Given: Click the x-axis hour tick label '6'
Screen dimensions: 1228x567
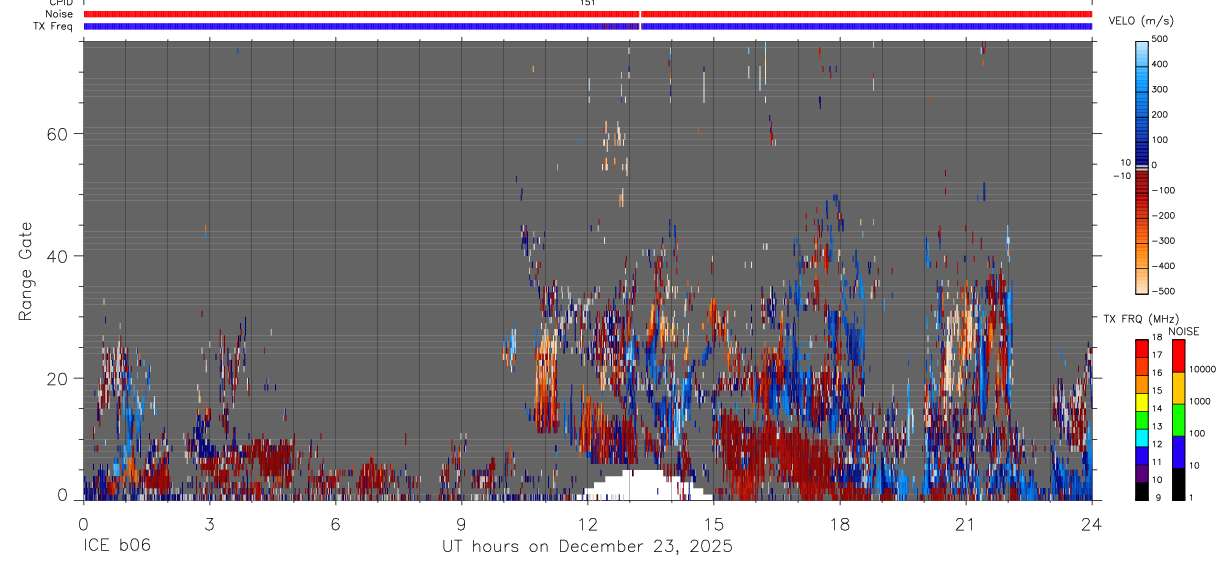Looking at the screenshot, I should [335, 524].
